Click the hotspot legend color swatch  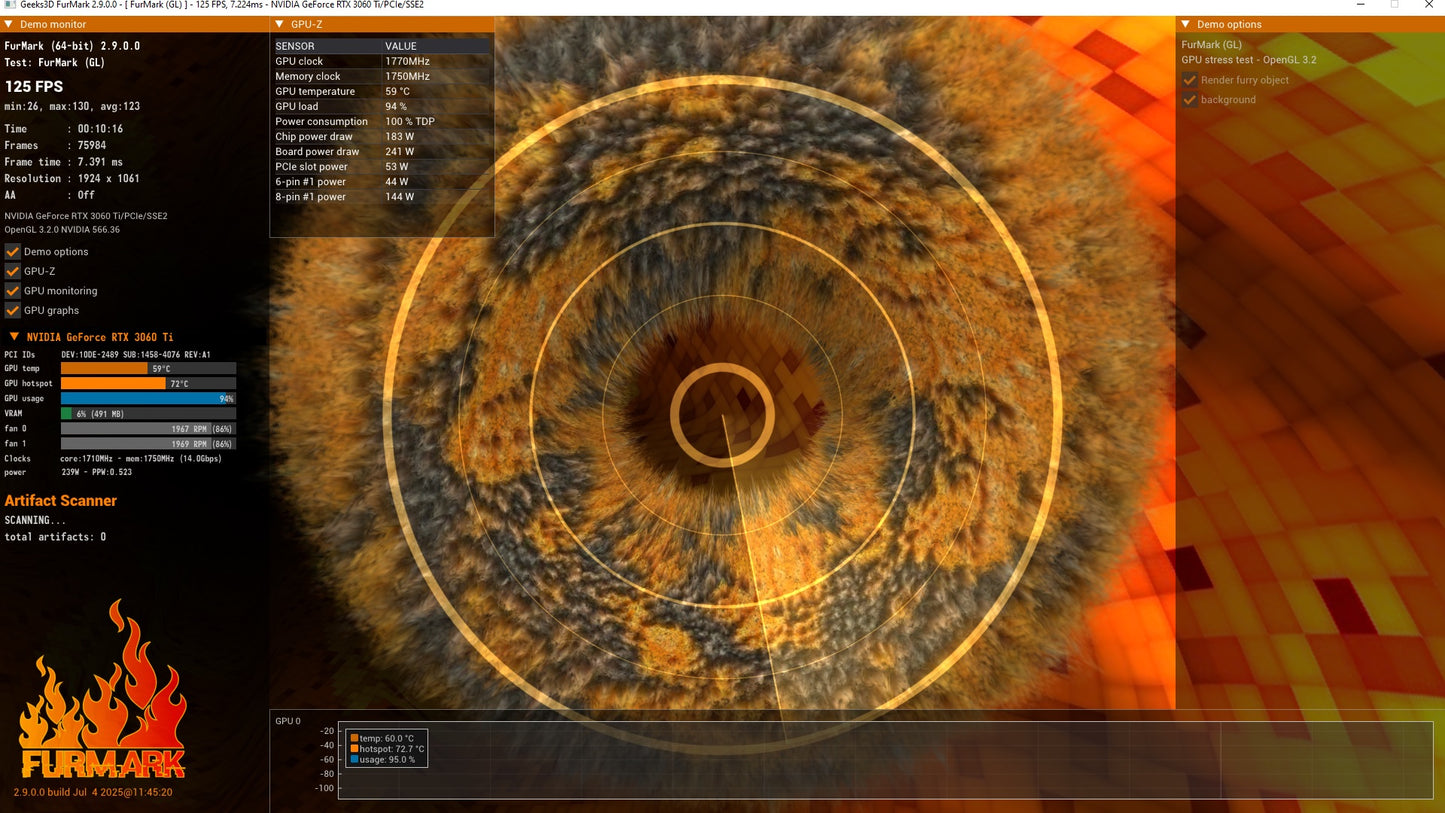[355, 749]
